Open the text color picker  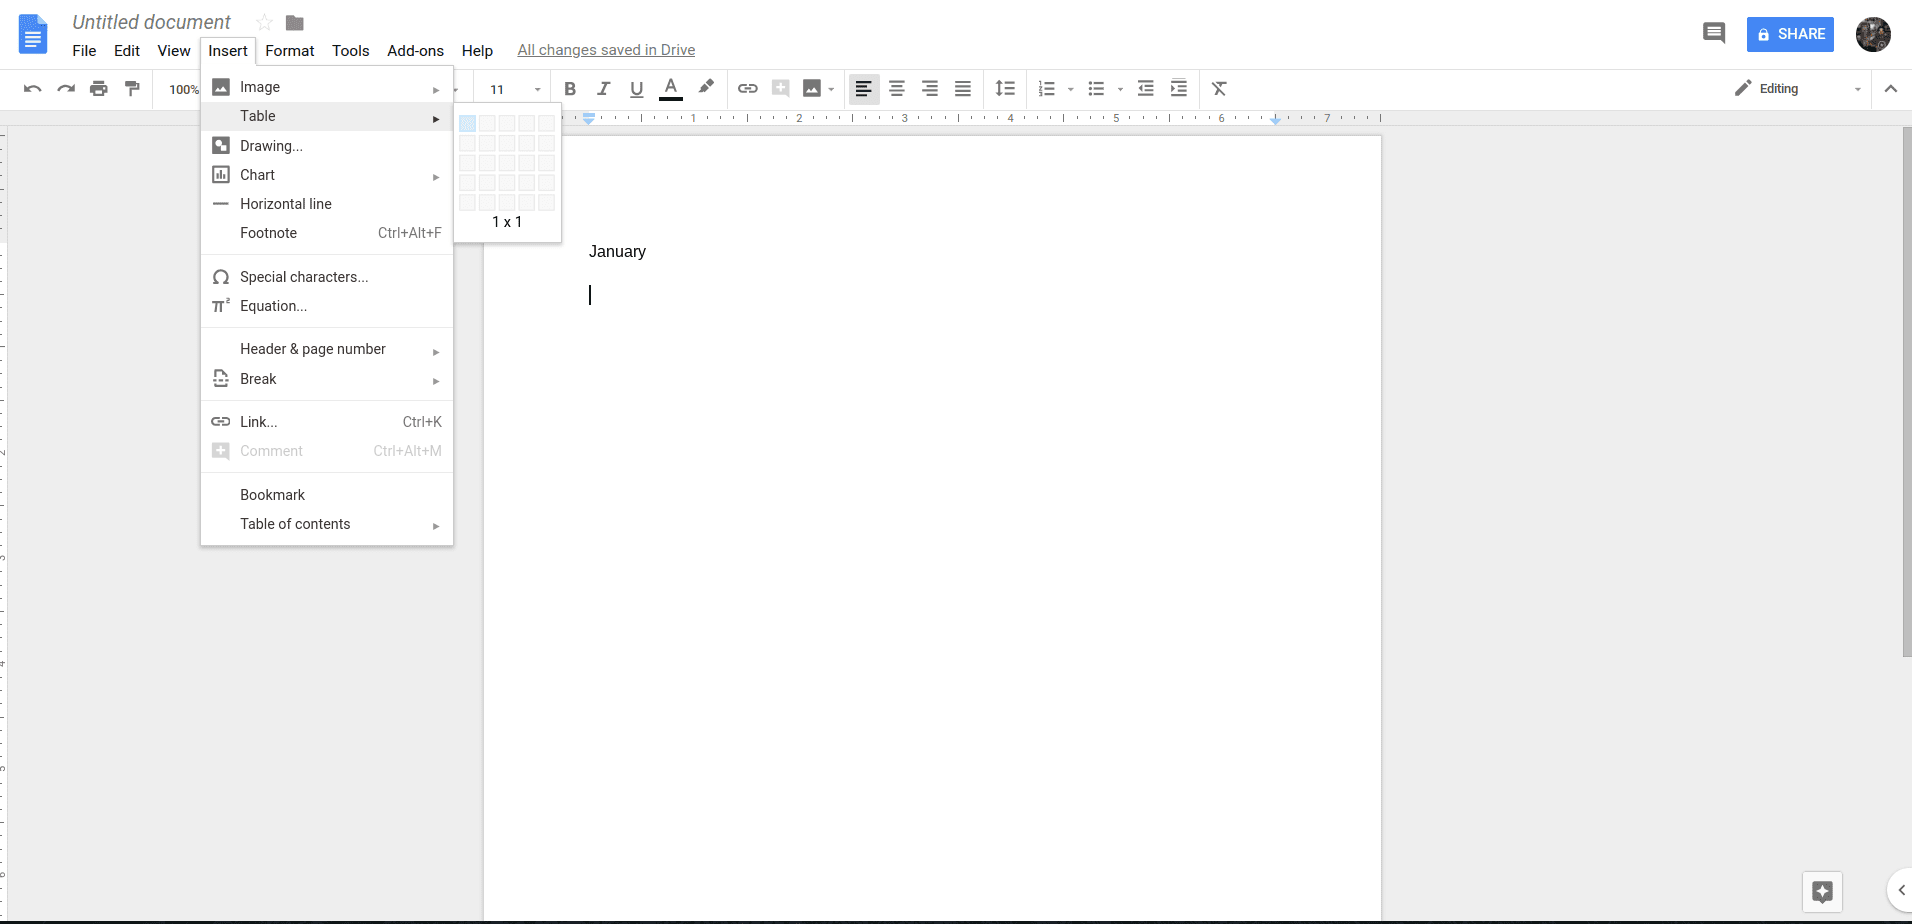point(670,88)
